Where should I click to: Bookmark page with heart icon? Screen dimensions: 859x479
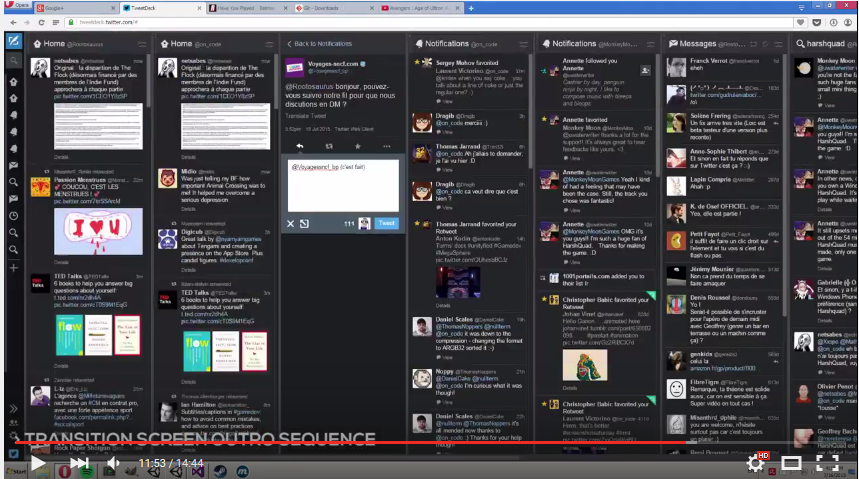800,22
